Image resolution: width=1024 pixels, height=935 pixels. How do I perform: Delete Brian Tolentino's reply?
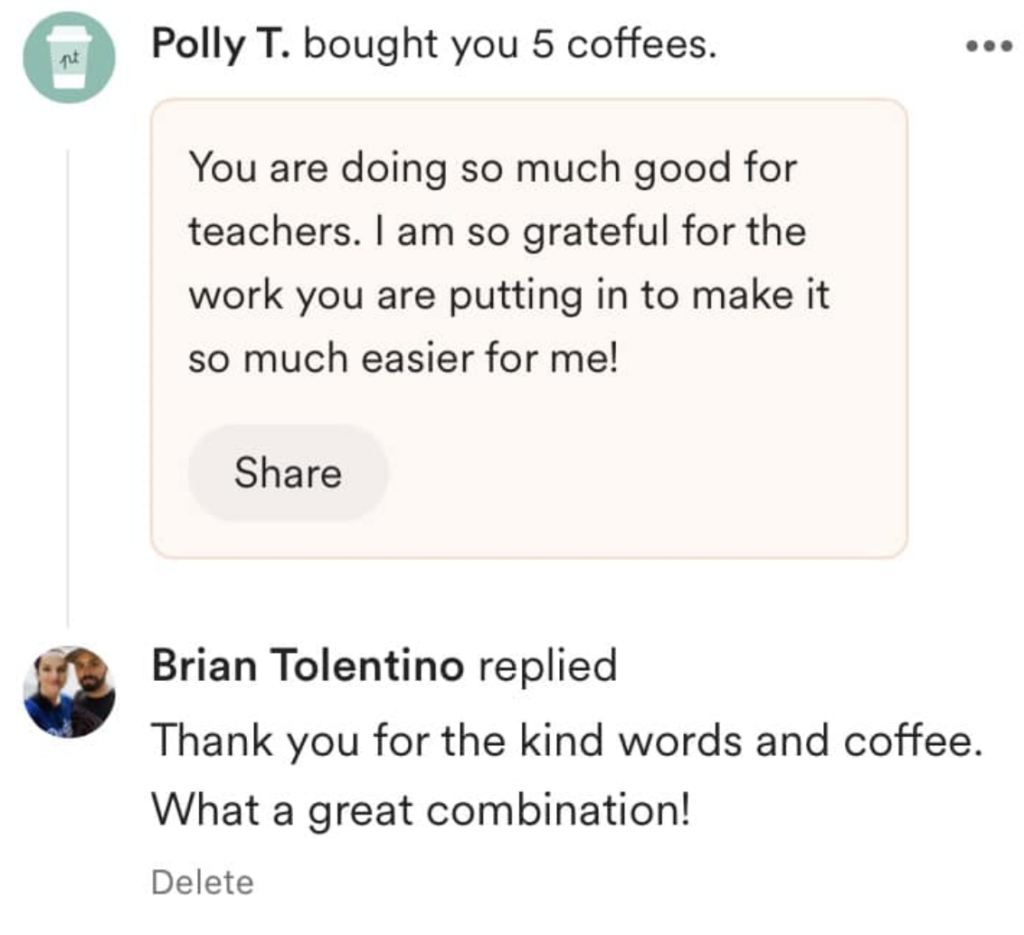coord(202,882)
